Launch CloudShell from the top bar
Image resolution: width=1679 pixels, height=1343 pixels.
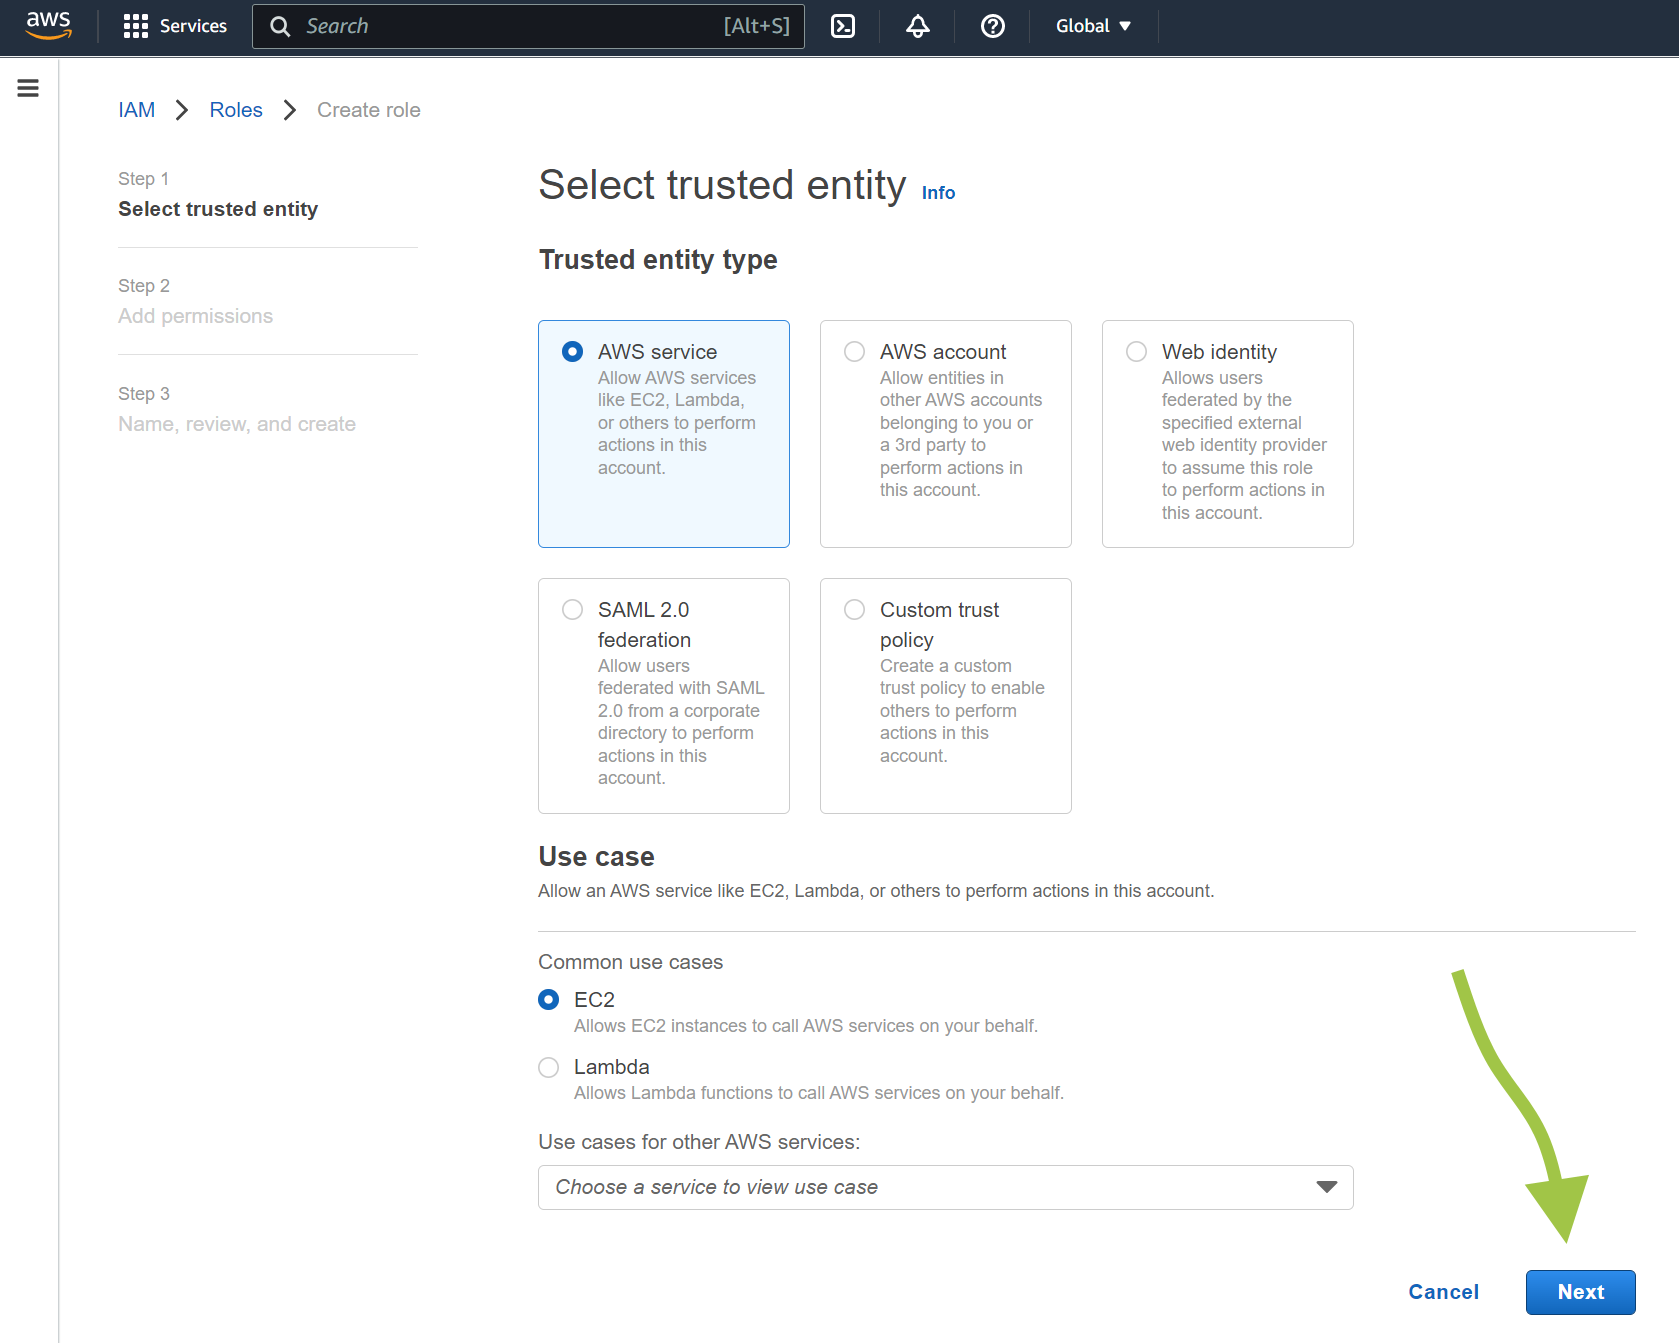tap(843, 26)
